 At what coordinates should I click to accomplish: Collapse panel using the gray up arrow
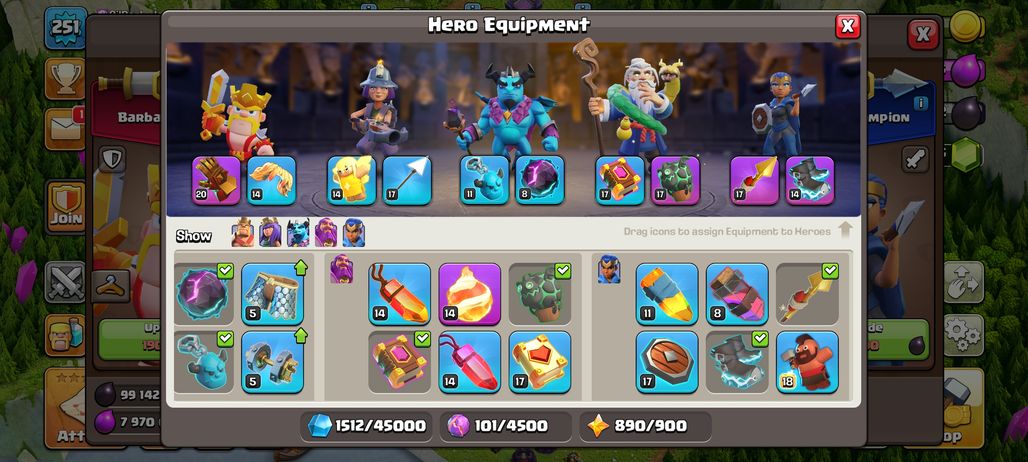[845, 230]
